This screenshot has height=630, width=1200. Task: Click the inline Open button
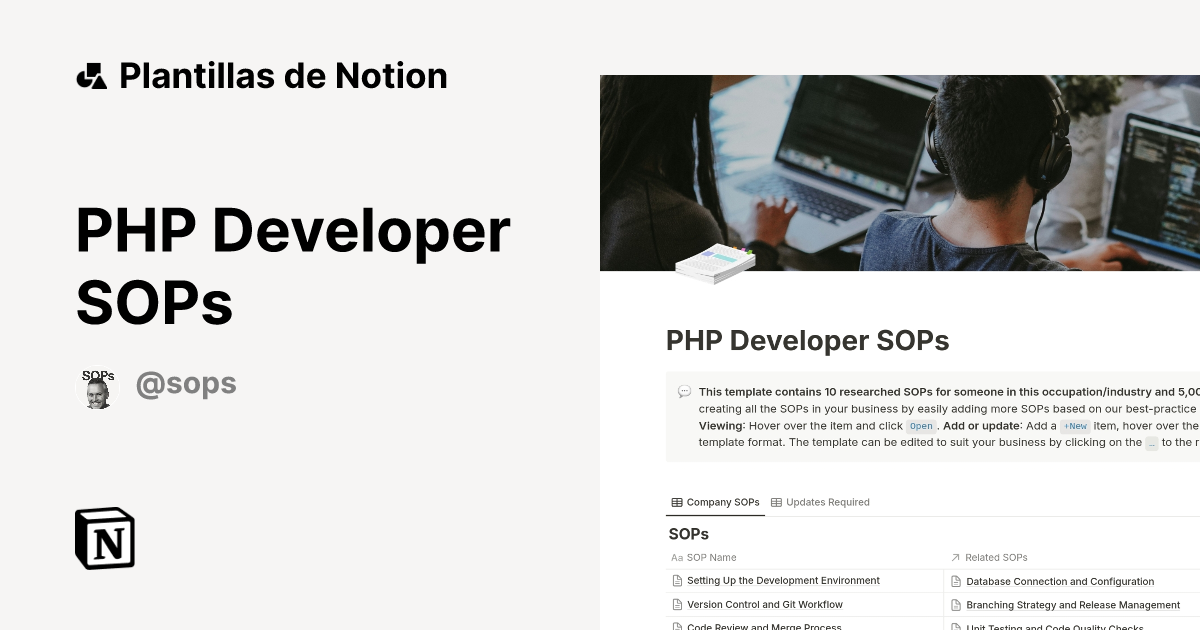tap(919, 426)
